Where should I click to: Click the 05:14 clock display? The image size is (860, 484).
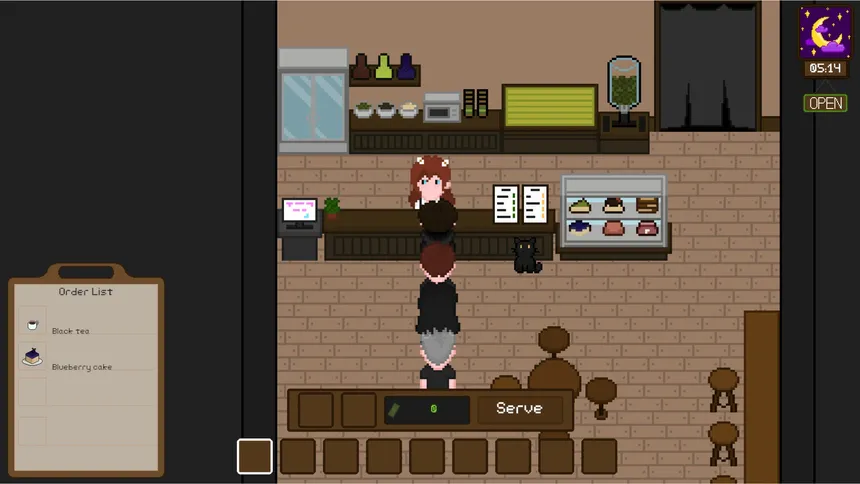[x=825, y=68]
